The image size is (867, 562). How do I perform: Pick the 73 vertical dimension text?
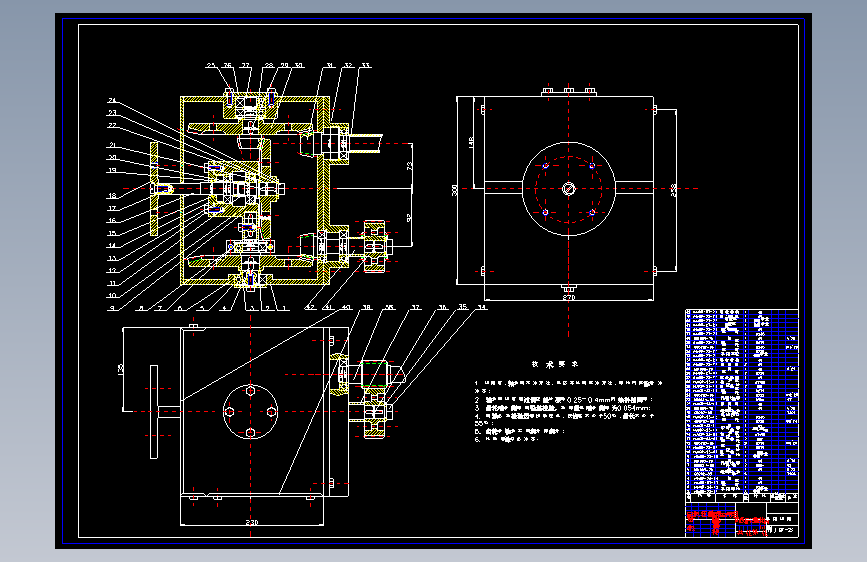tap(409, 165)
